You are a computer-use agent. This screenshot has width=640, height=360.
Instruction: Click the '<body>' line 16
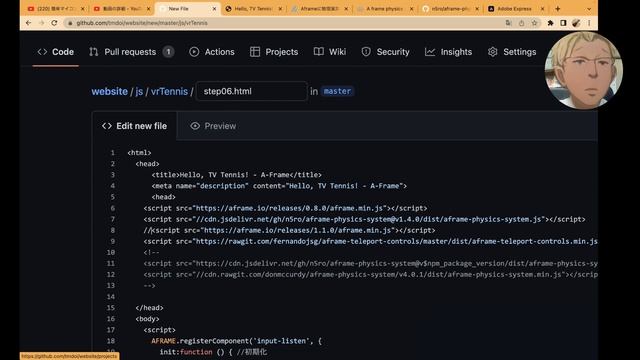[x=147, y=319]
